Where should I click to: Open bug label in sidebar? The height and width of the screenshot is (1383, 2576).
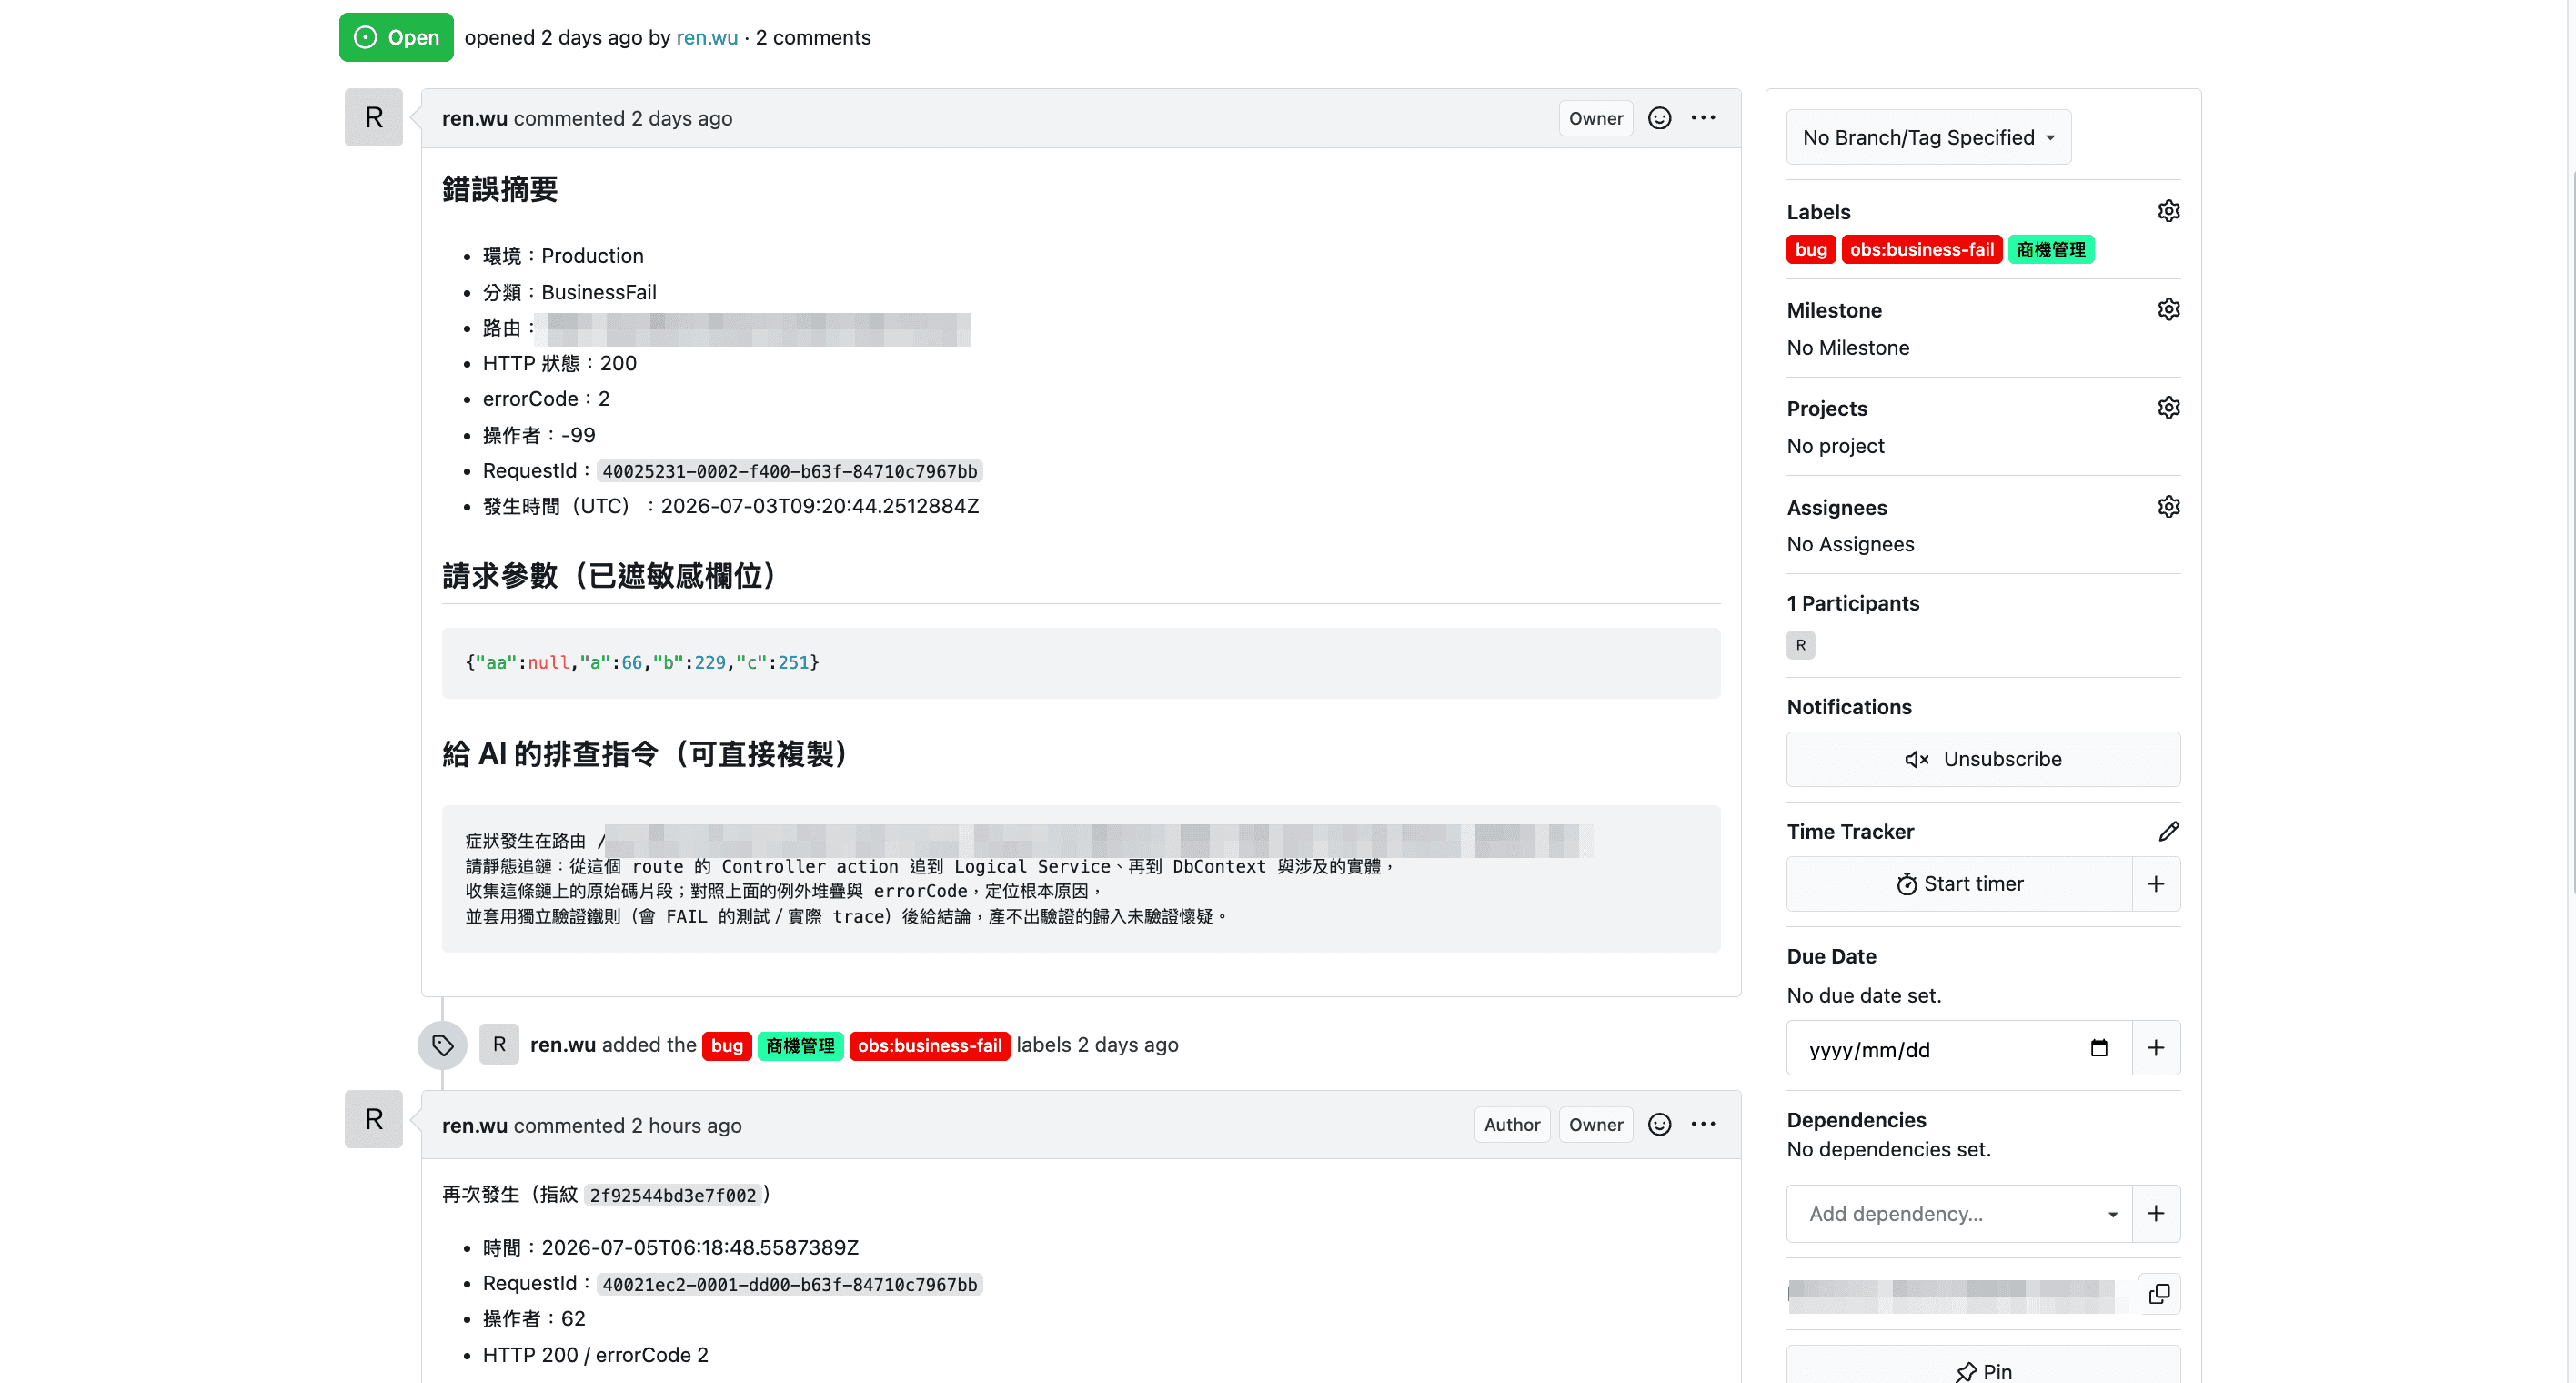[1810, 250]
